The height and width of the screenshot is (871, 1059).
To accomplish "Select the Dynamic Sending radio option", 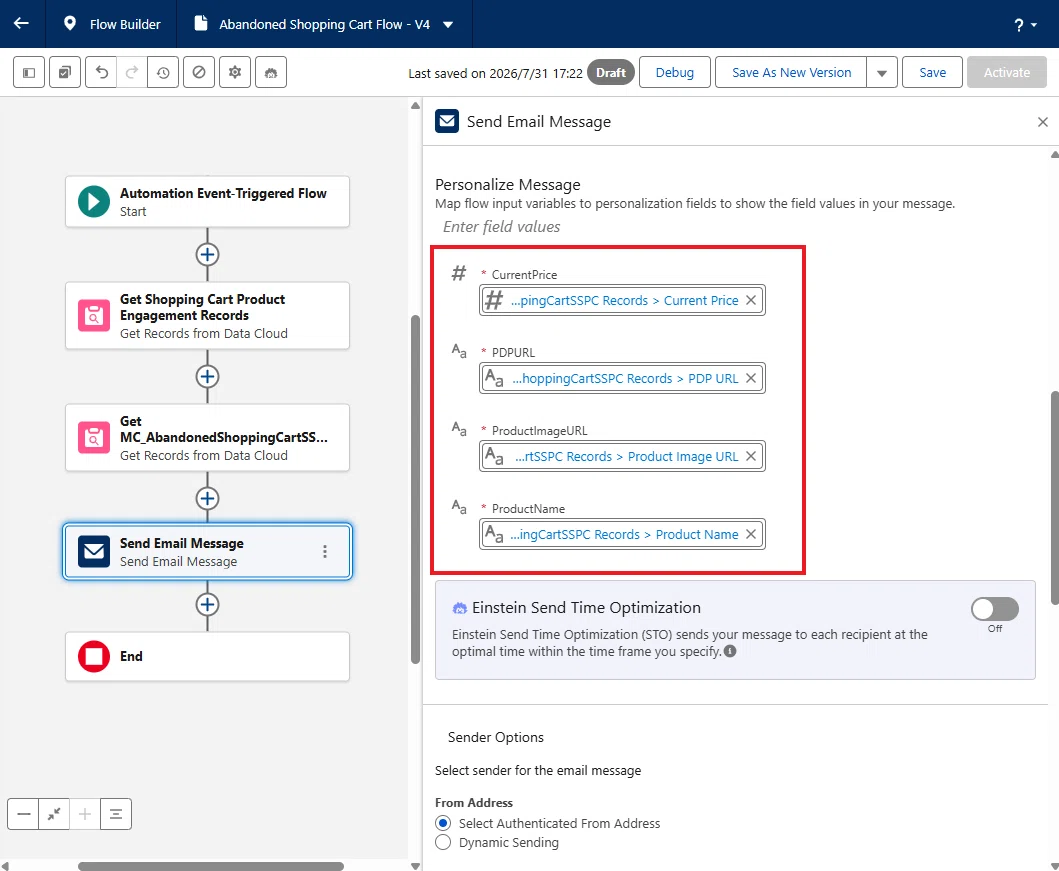I will 443,842.
